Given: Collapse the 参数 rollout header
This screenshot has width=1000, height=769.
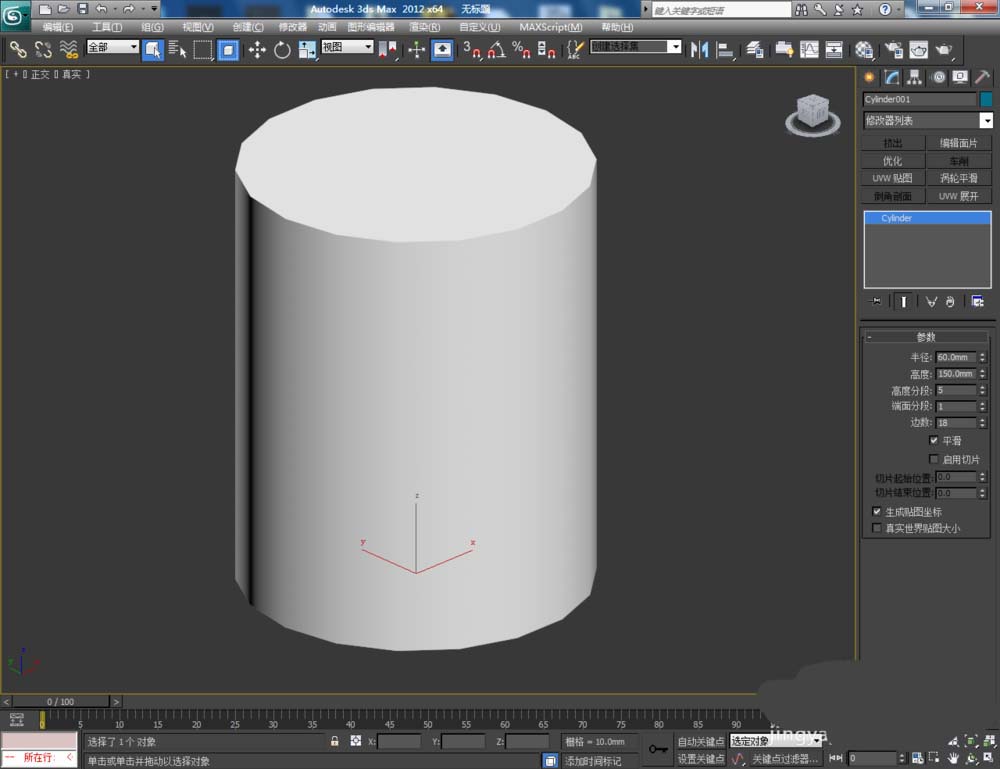Looking at the screenshot, I should tap(926, 337).
